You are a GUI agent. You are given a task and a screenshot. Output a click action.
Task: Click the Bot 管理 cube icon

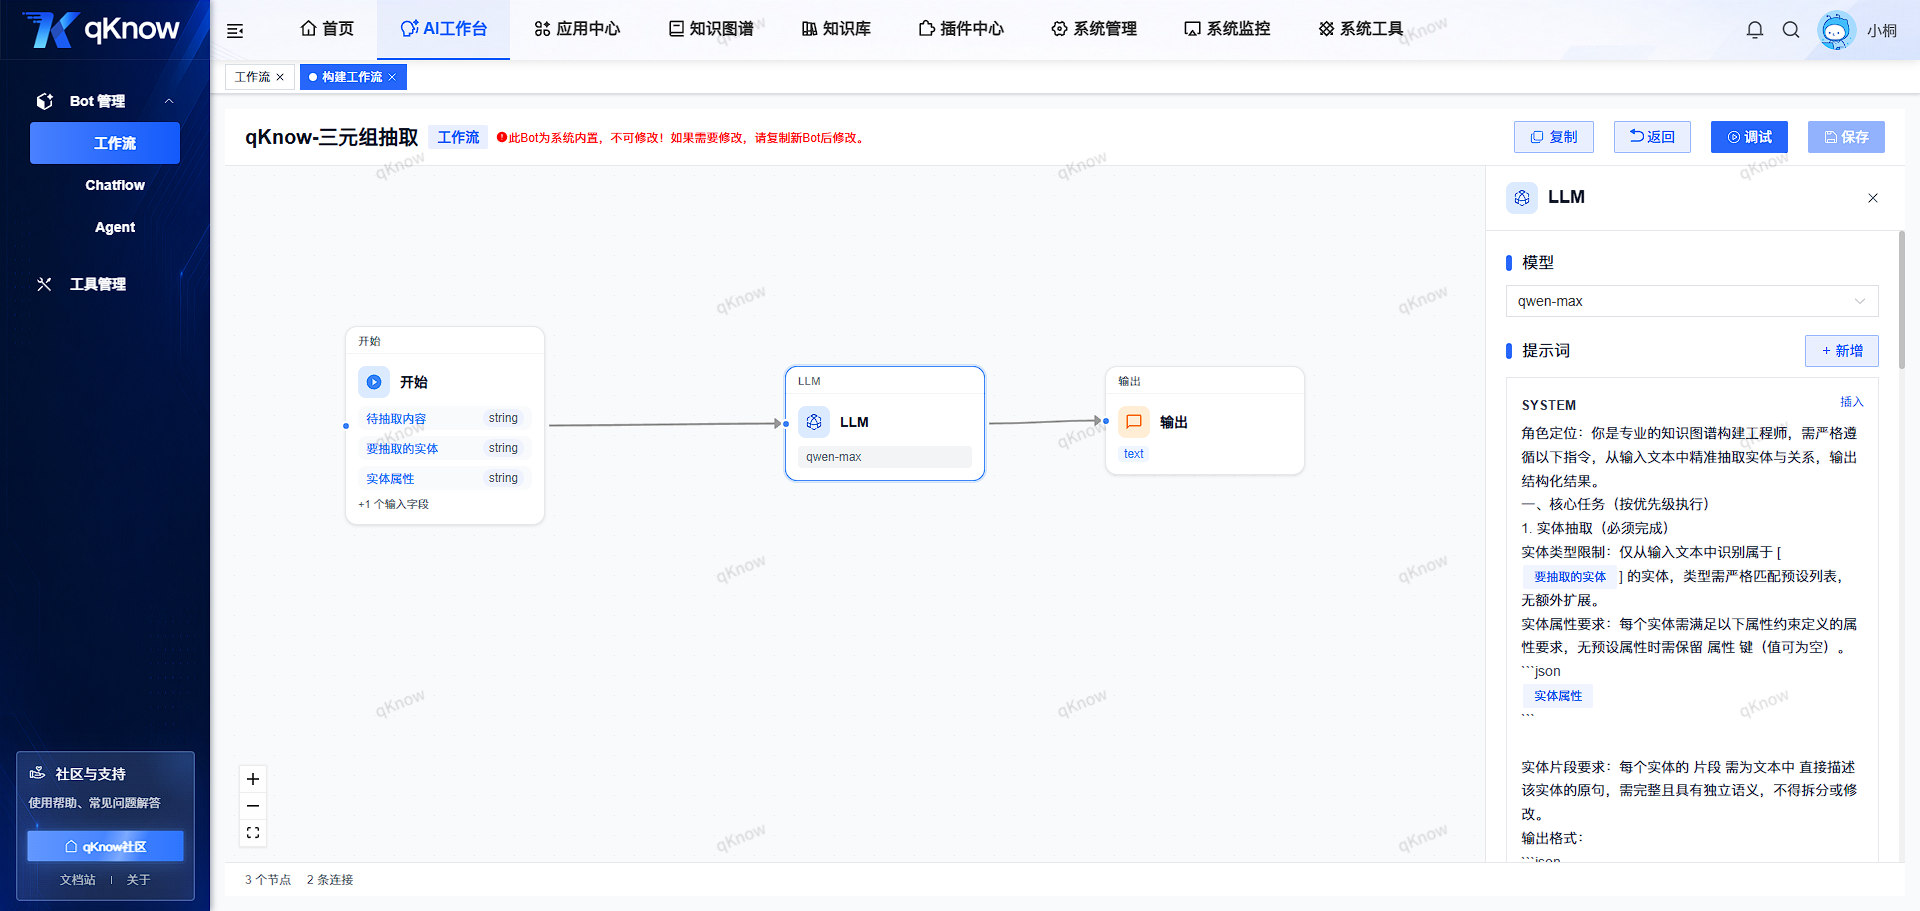point(44,101)
